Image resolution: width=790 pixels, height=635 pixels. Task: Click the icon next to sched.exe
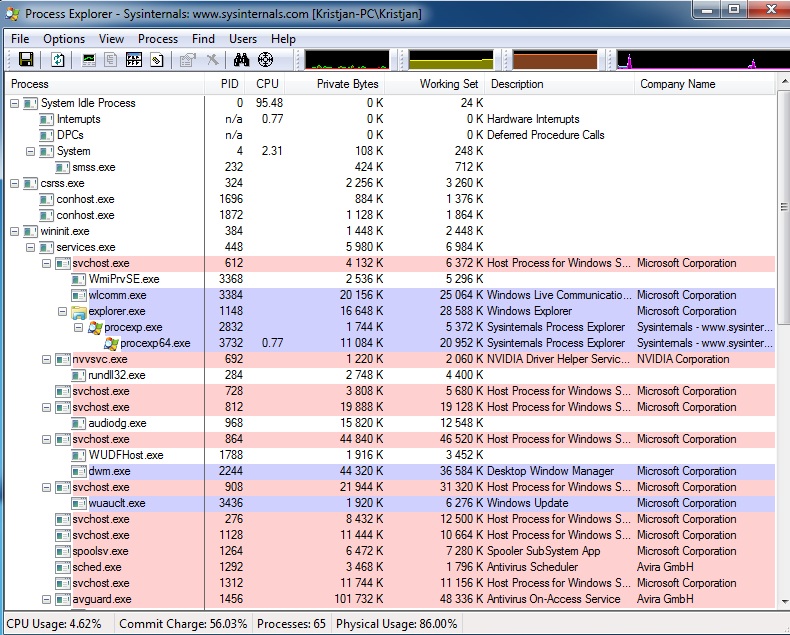tap(62, 567)
